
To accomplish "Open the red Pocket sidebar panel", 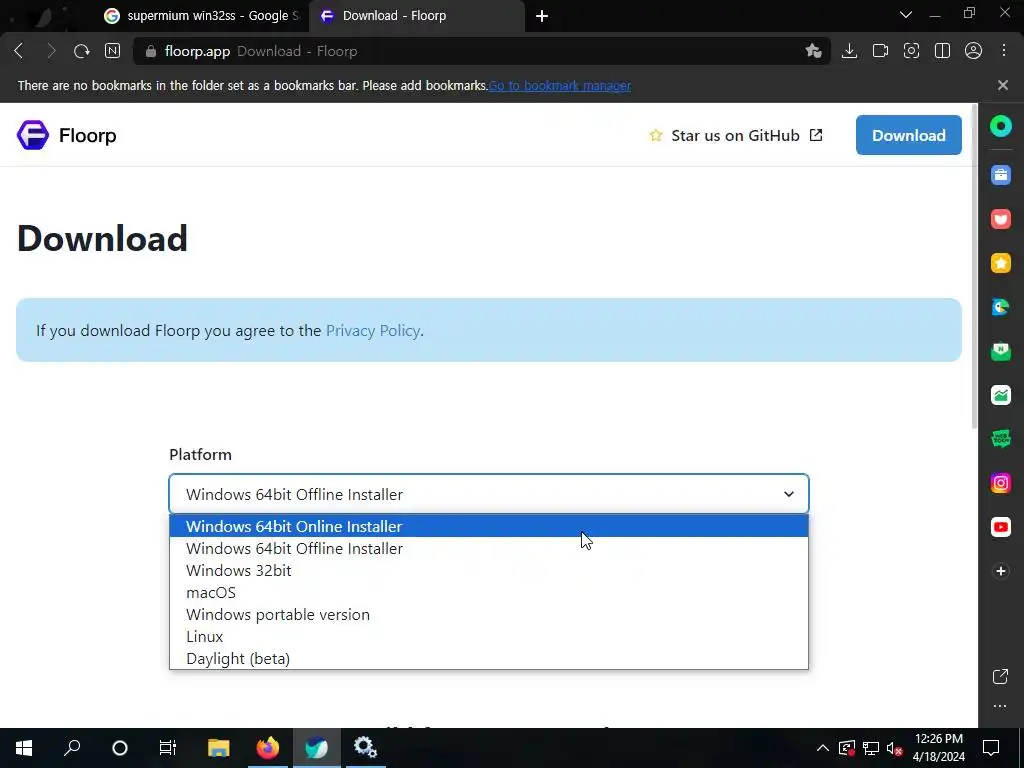I will [x=1000, y=219].
